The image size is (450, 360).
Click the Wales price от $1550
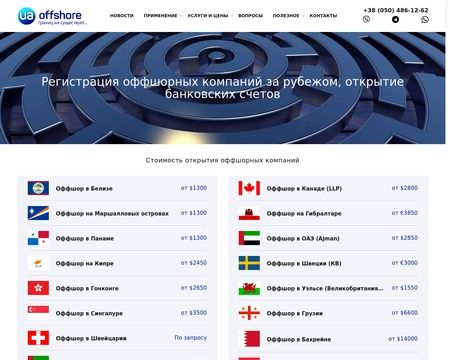(405, 288)
